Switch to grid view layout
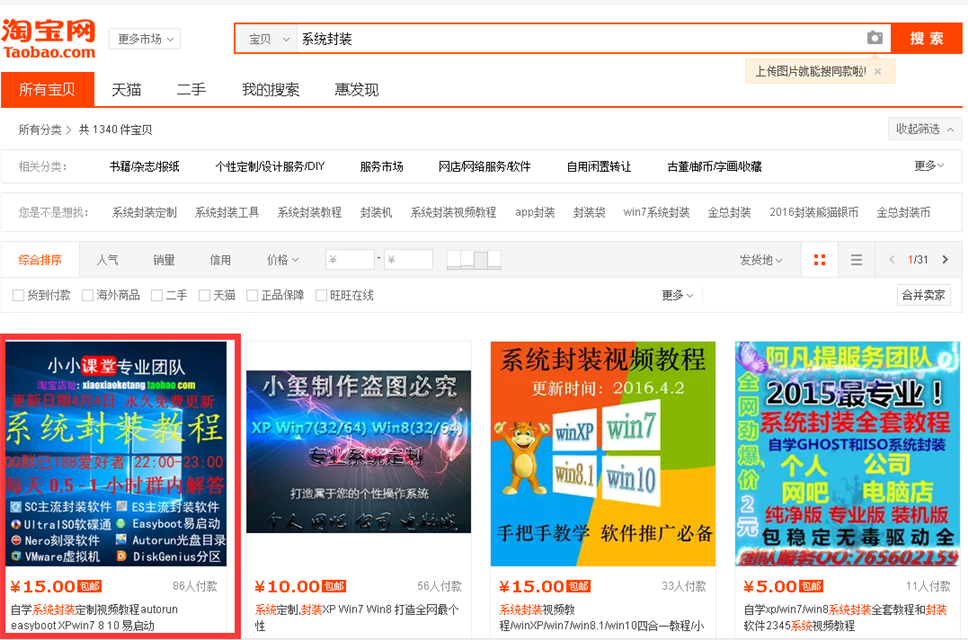The height and width of the screenshot is (640, 968). [819, 260]
